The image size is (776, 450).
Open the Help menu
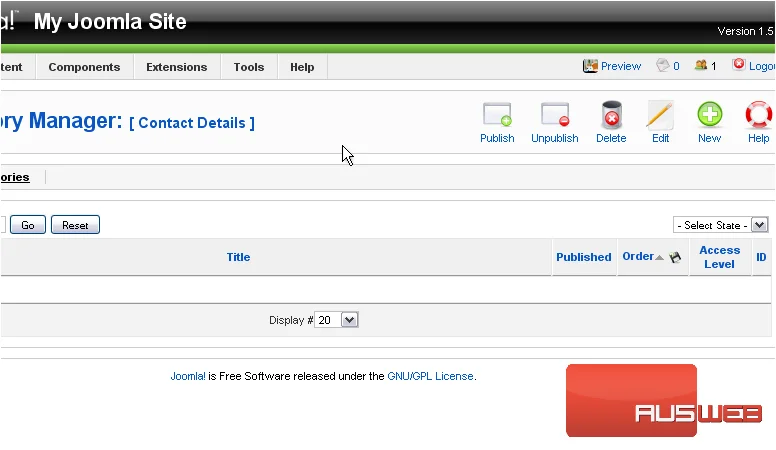[x=302, y=67]
